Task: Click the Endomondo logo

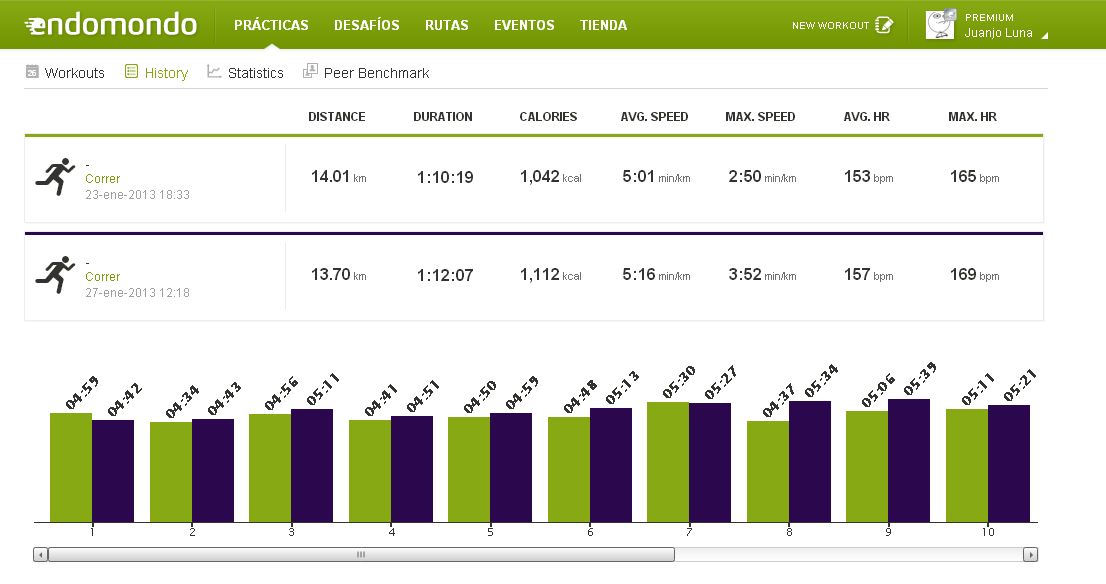Action: [x=111, y=25]
